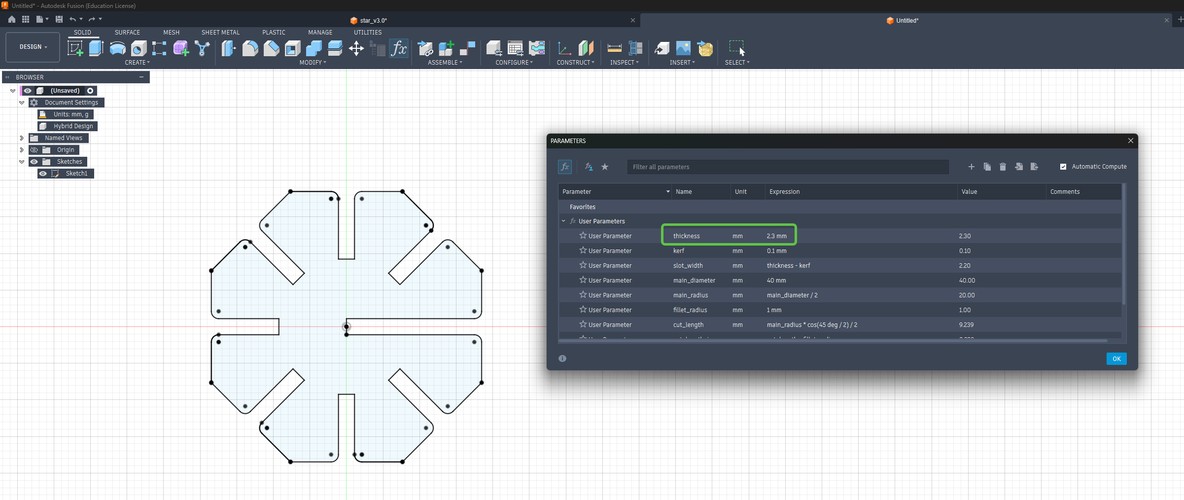1184x500 pixels.
Task: Click the Insert Component icon in Assemble
Action: pyautogui.click(x=425, y=48)
